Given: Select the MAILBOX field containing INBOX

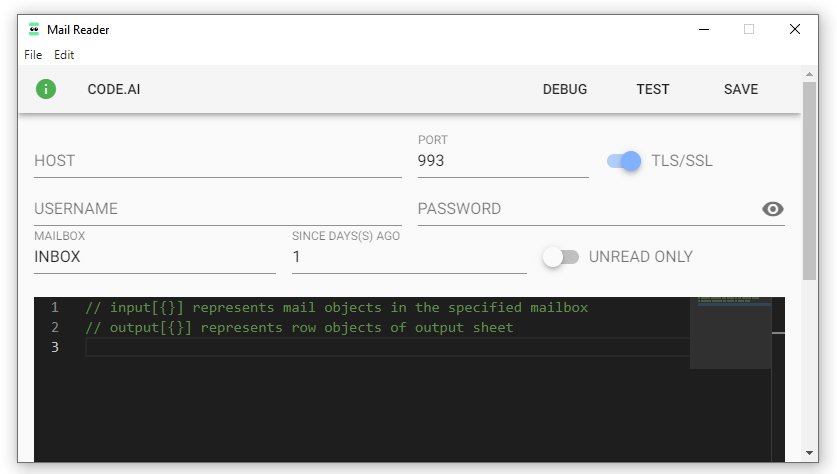Looking at the screenshot, I should (x=155, y=257).
